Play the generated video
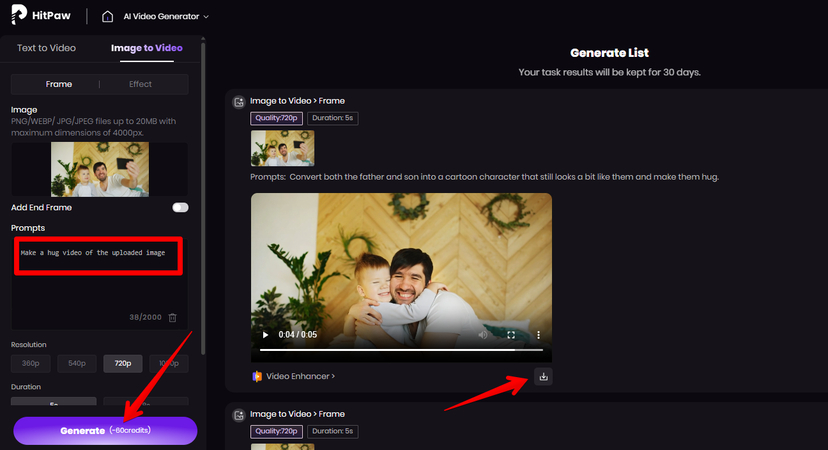Screen dimensions: 828x450 [265, 335]
